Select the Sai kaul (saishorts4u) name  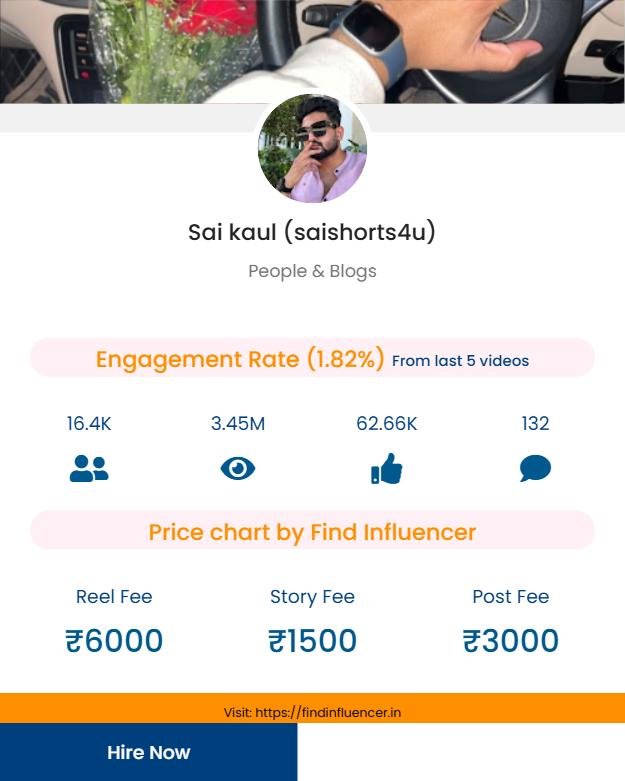312,233
